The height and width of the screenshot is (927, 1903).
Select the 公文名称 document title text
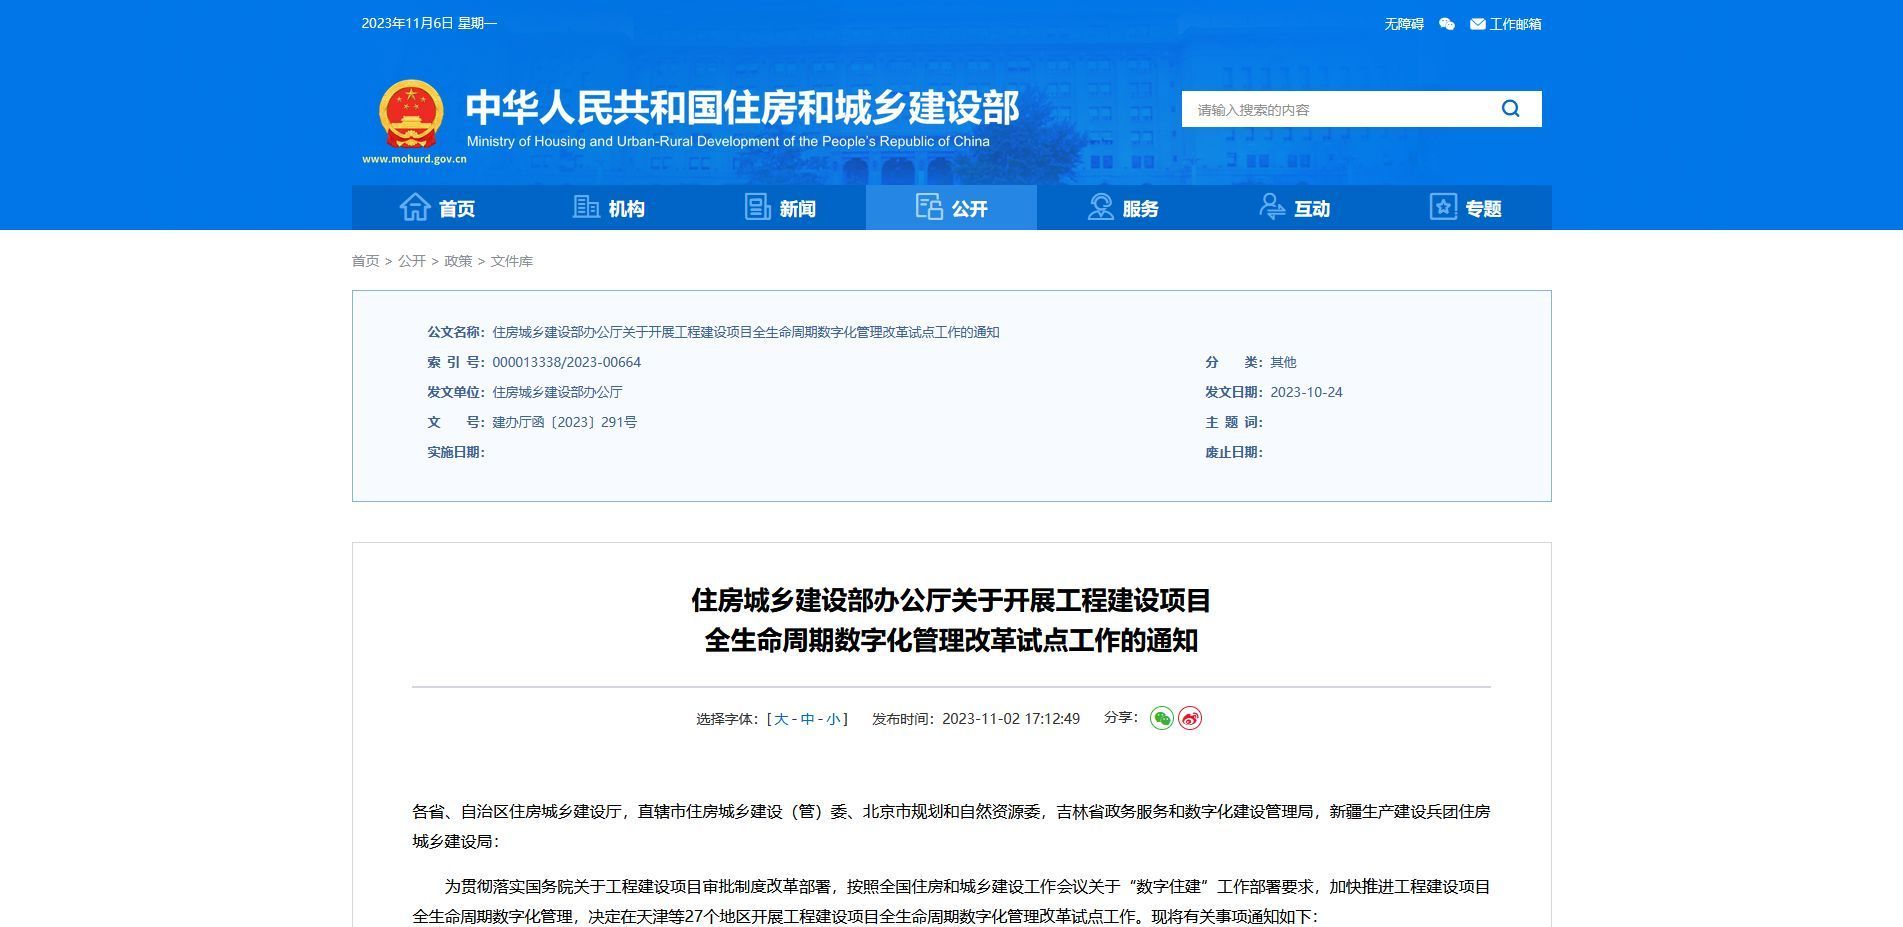[x=746, y=332]
